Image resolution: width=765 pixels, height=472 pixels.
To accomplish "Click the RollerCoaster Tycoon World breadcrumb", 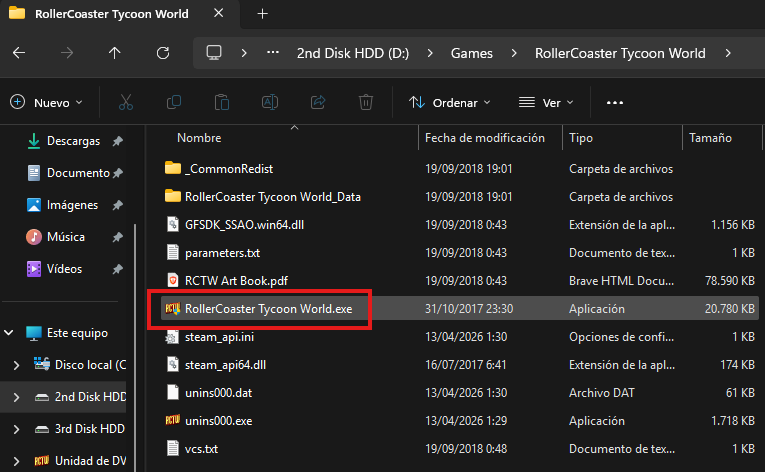I will click(x=620, y=53).
